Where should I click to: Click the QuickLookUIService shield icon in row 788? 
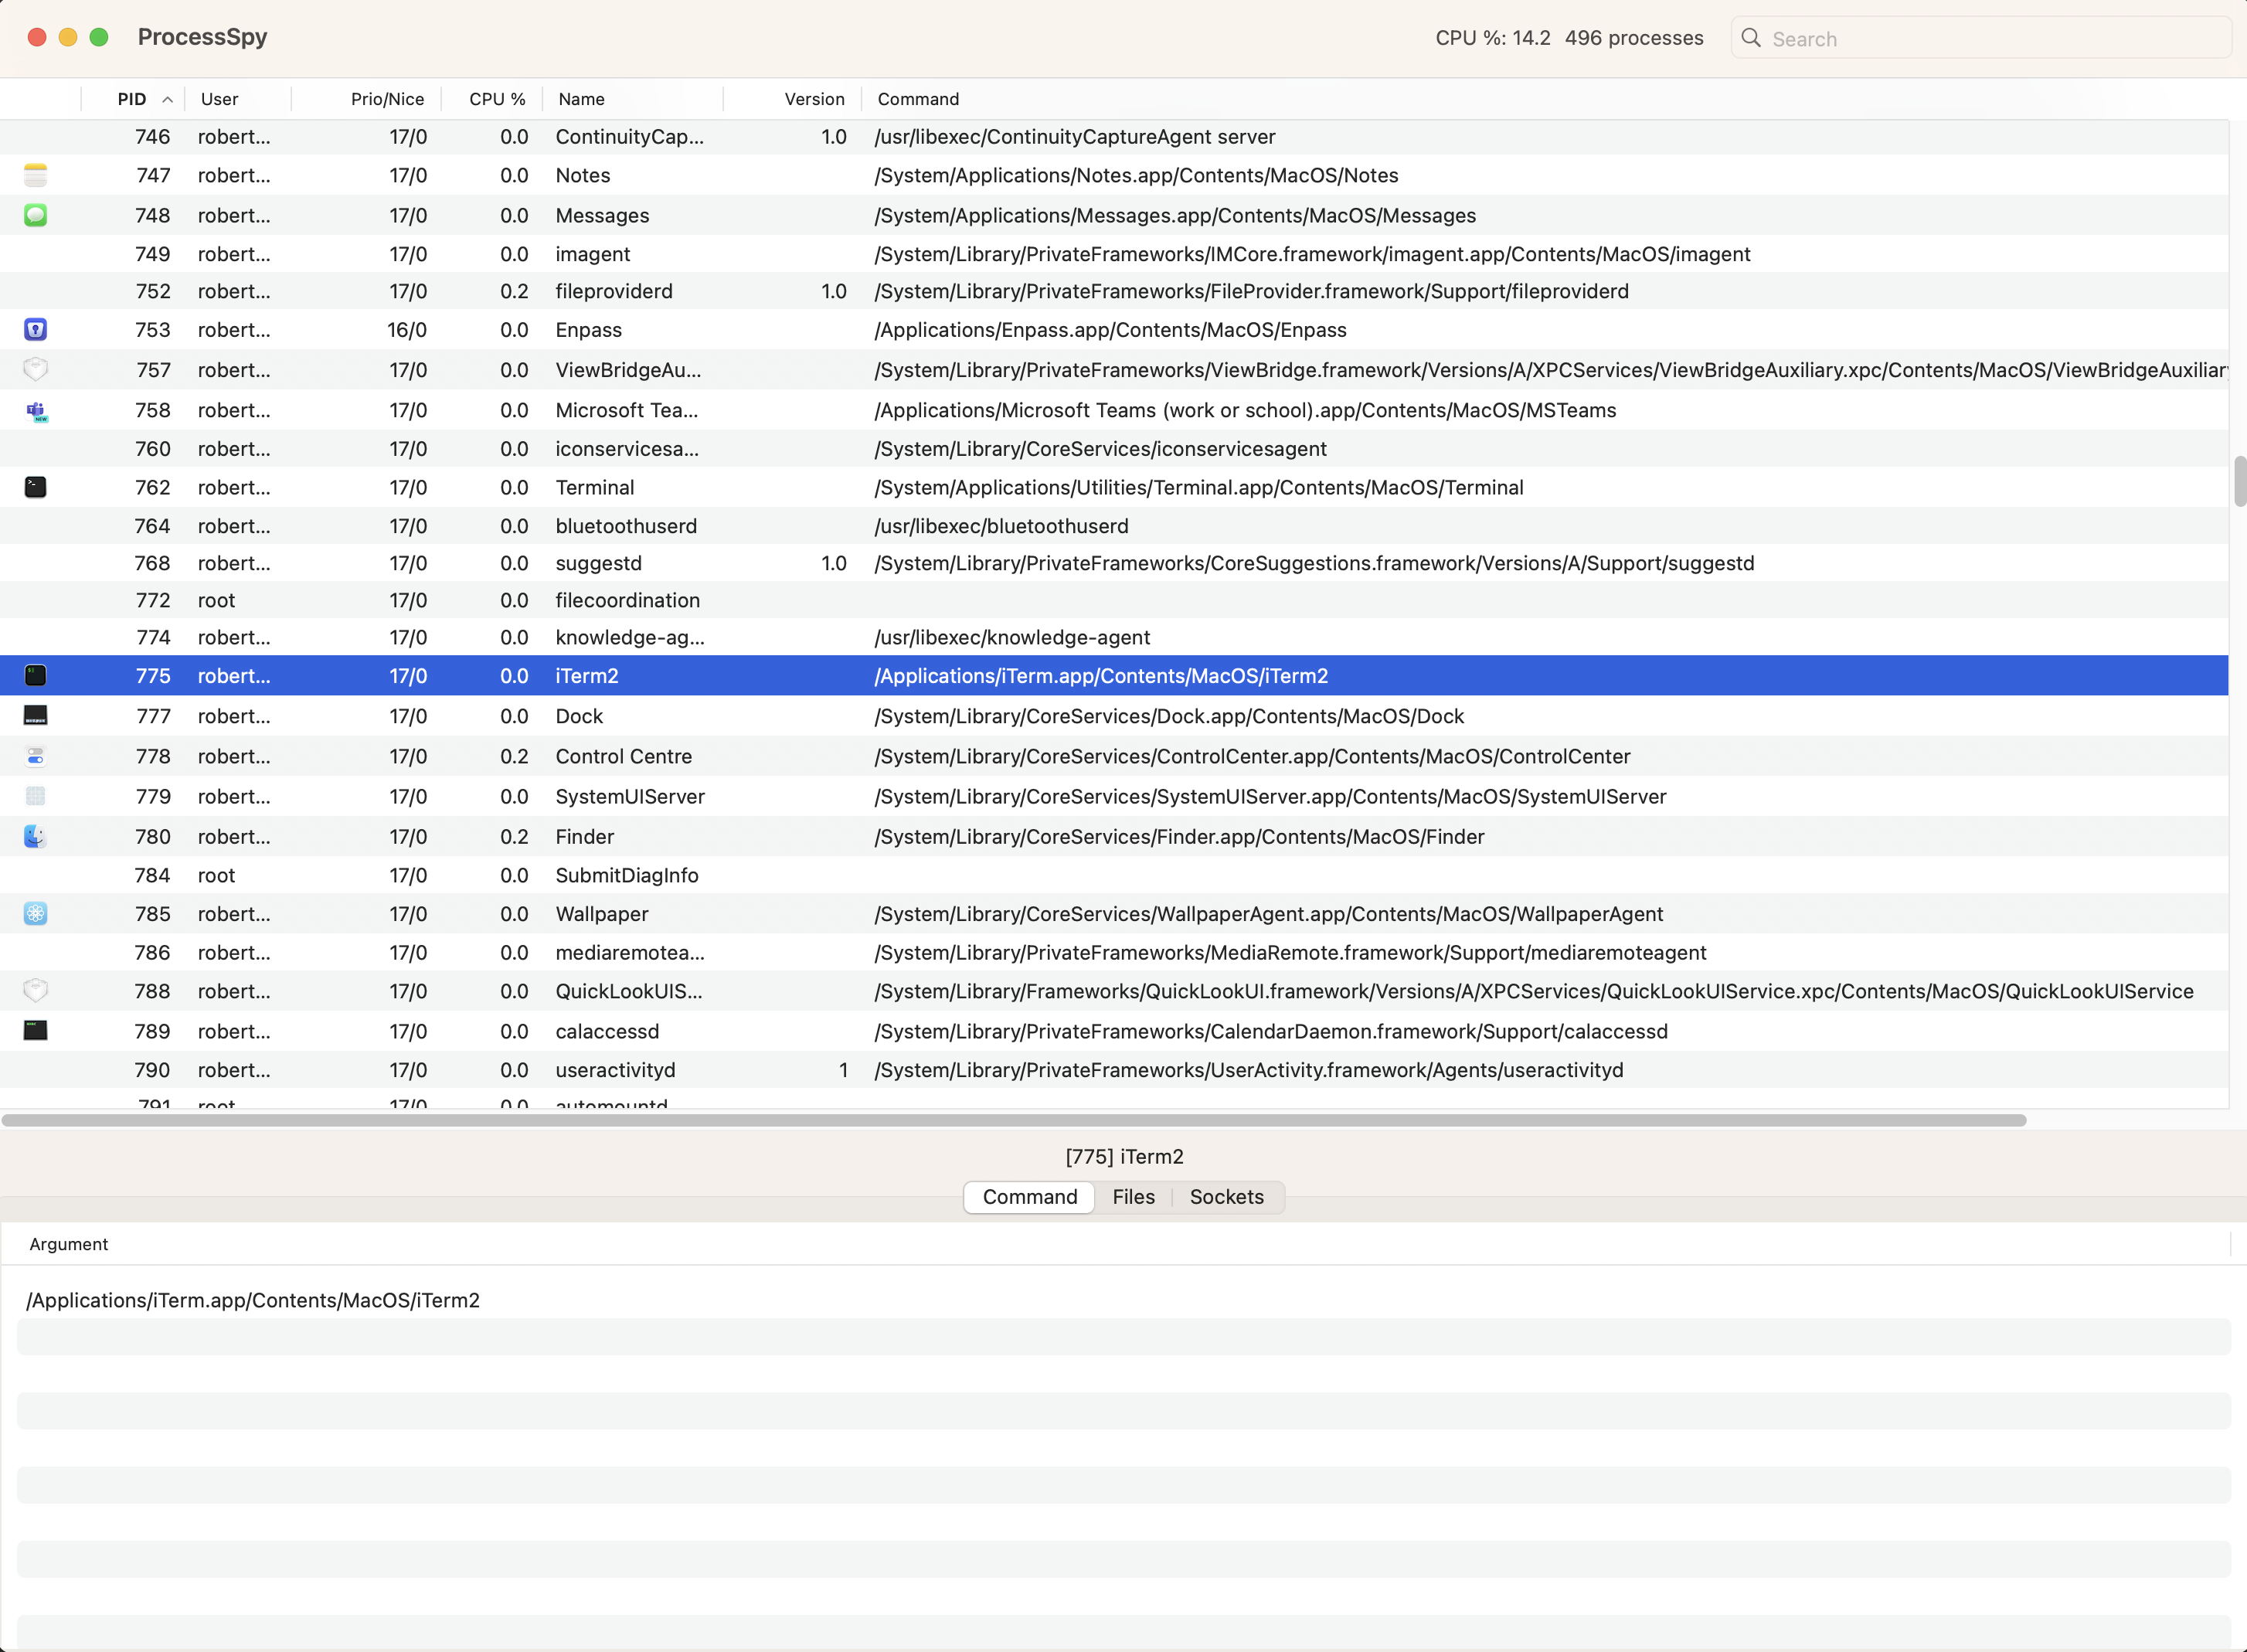click(x=35, y=990)
